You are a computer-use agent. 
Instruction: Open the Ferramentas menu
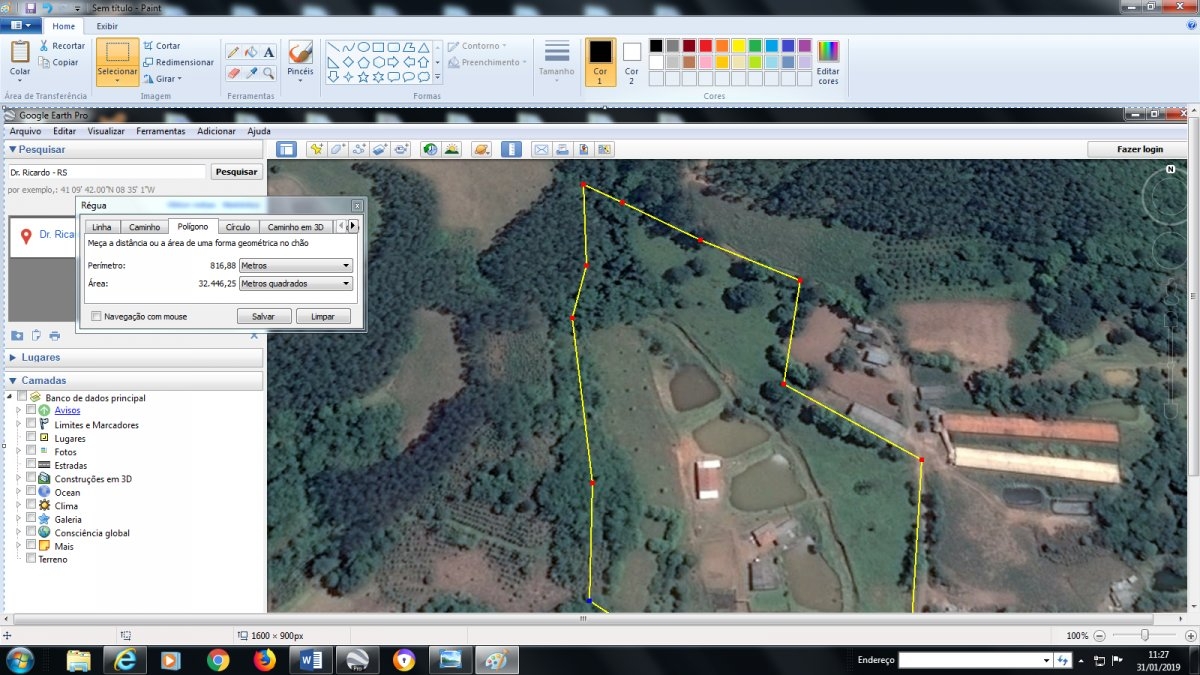click(160, 131)
